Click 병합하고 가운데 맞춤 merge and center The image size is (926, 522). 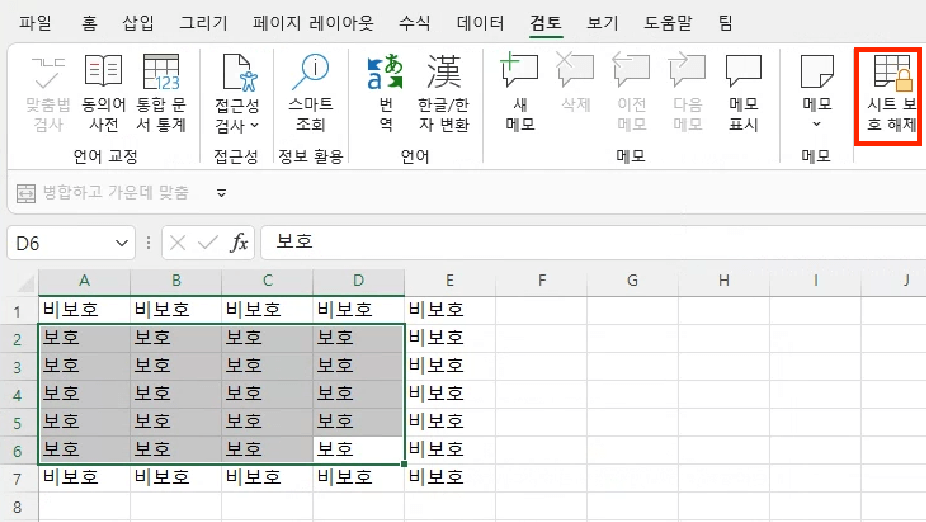103,193
